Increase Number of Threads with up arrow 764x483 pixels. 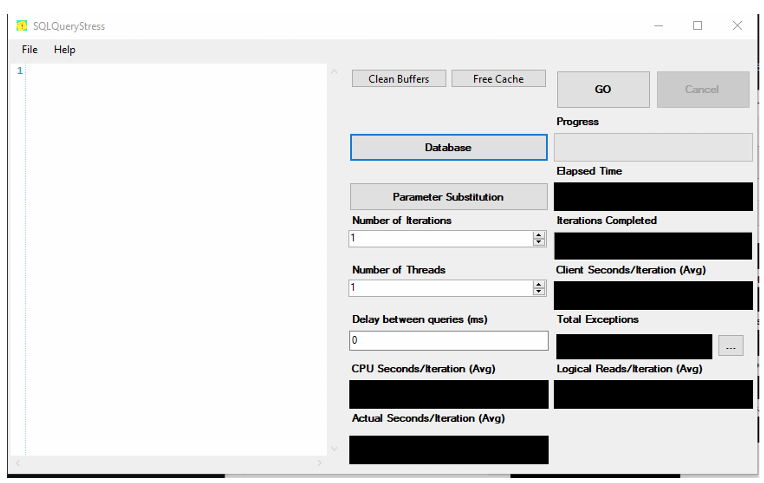point(539,284)
